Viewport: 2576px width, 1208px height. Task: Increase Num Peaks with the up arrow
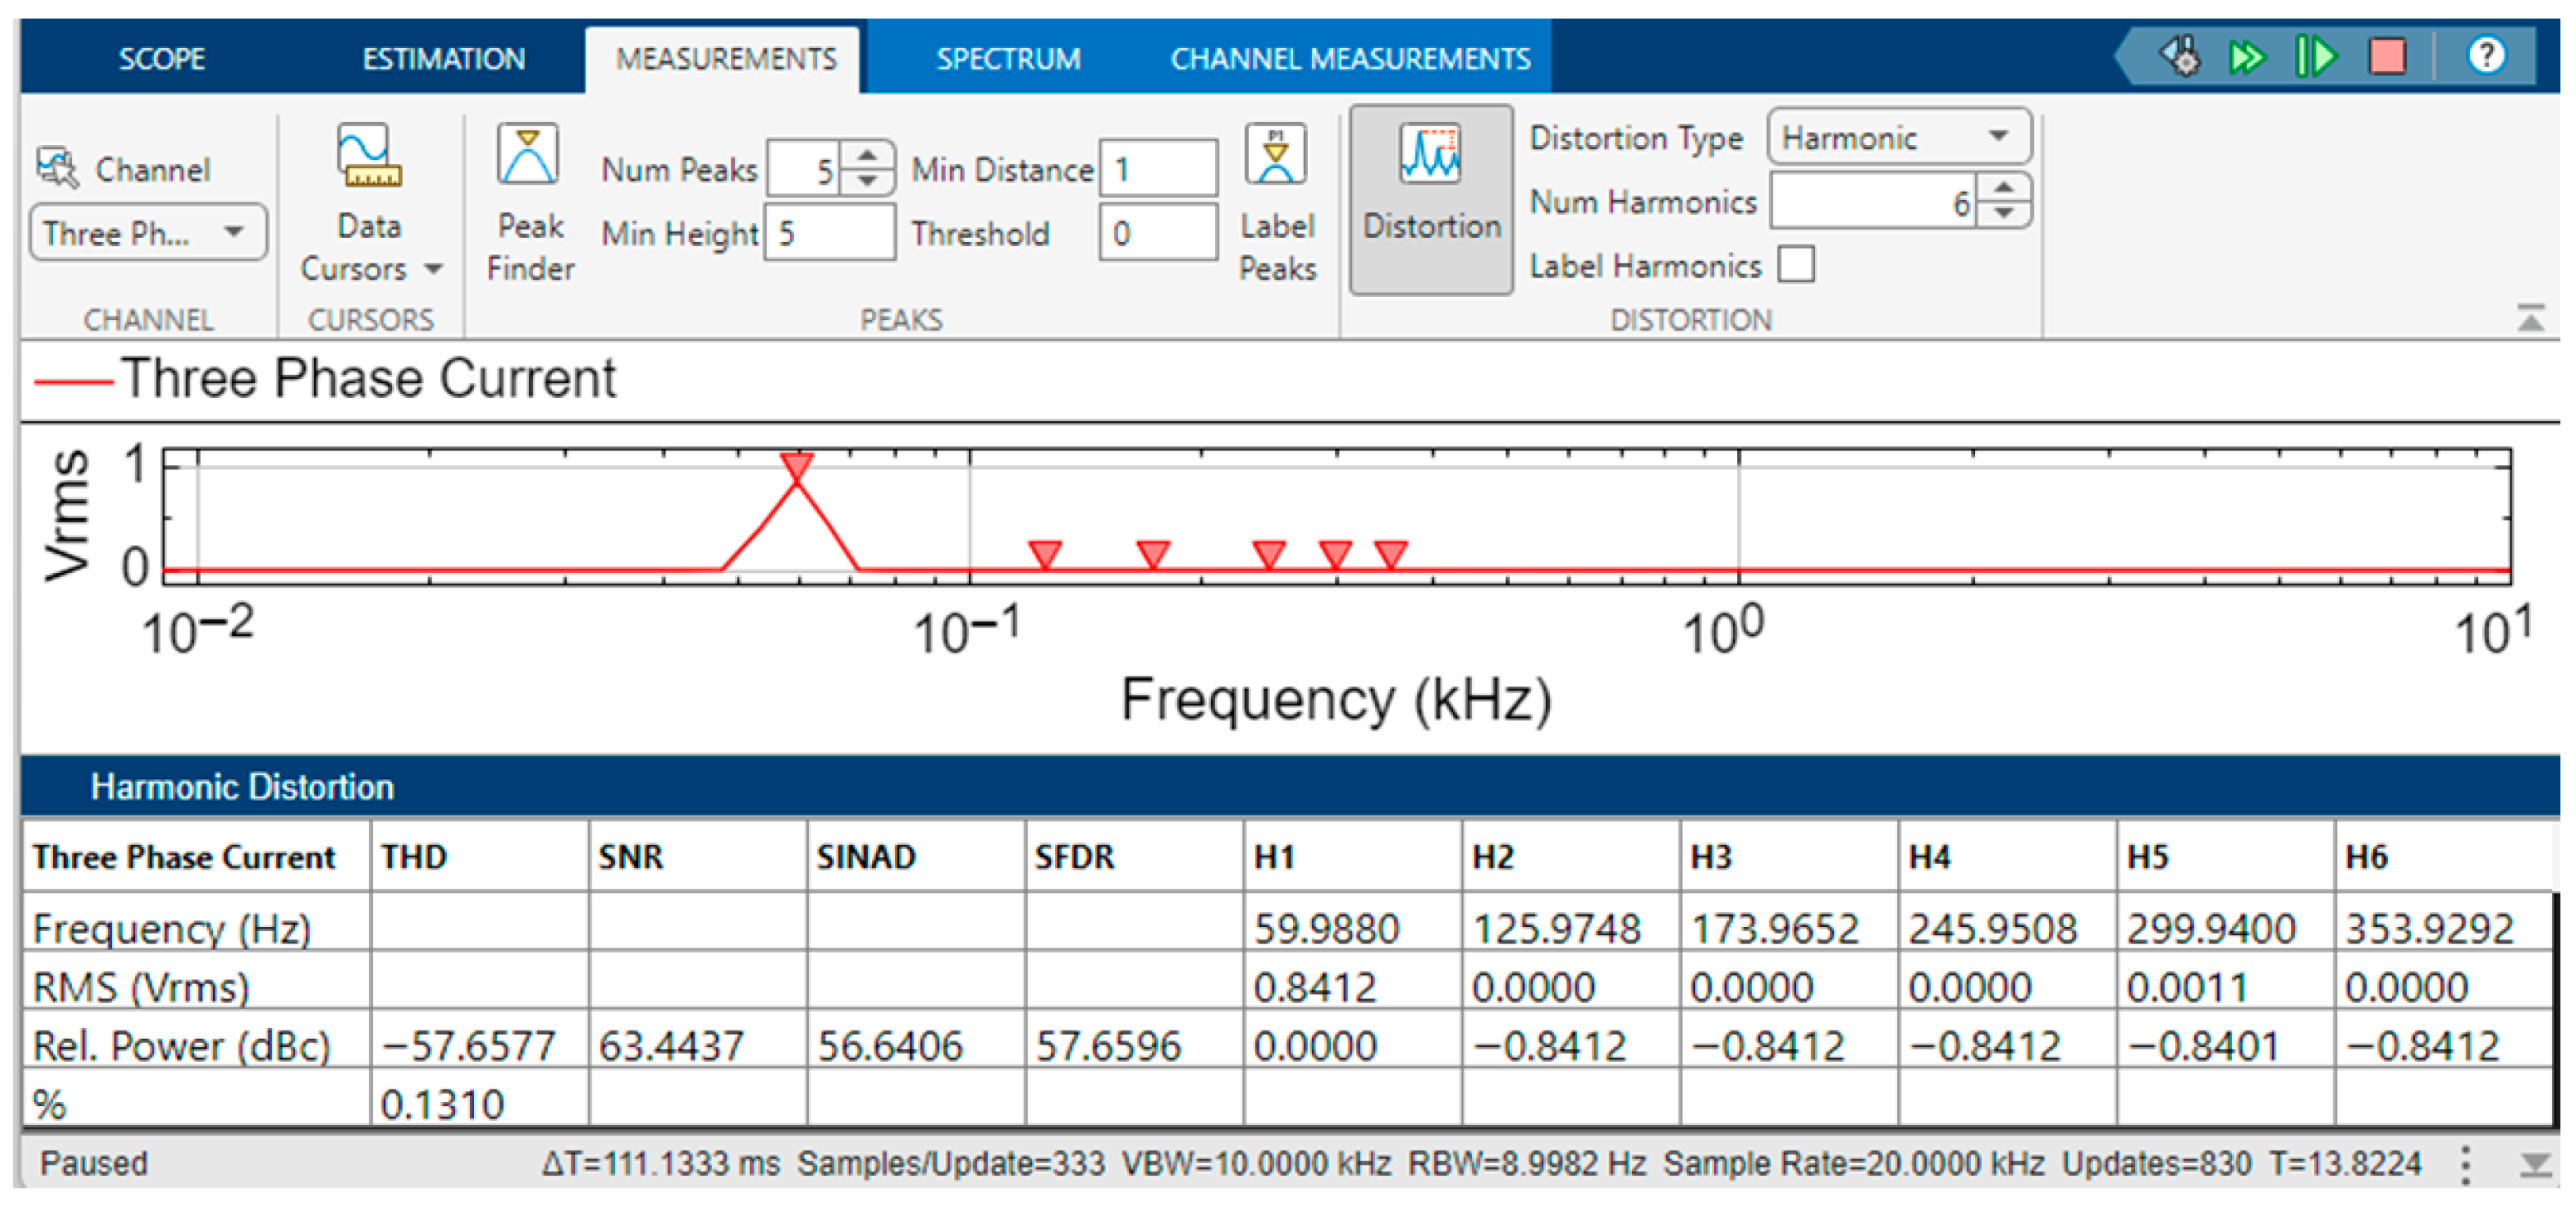click(x=867, y=155)
